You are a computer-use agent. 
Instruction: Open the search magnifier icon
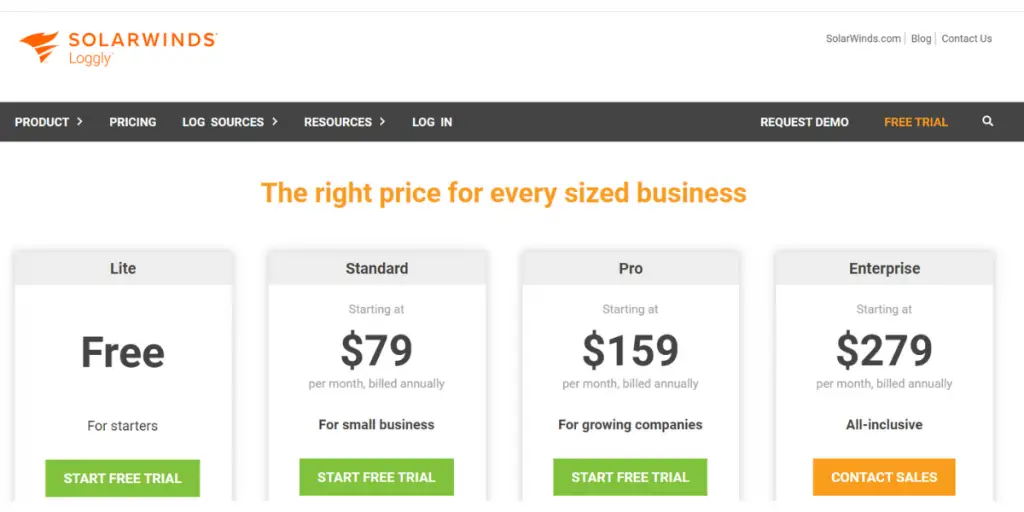click(987, 121)
